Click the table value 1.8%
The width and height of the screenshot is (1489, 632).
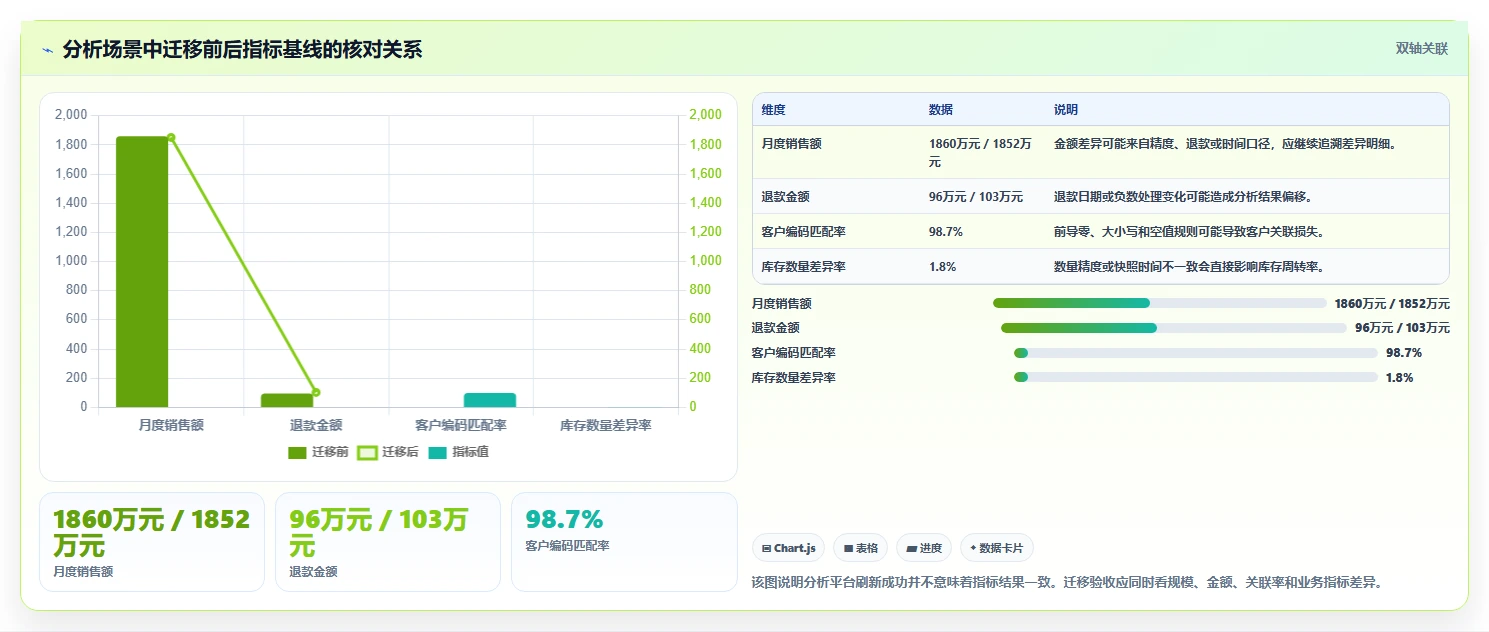[942, 266]
